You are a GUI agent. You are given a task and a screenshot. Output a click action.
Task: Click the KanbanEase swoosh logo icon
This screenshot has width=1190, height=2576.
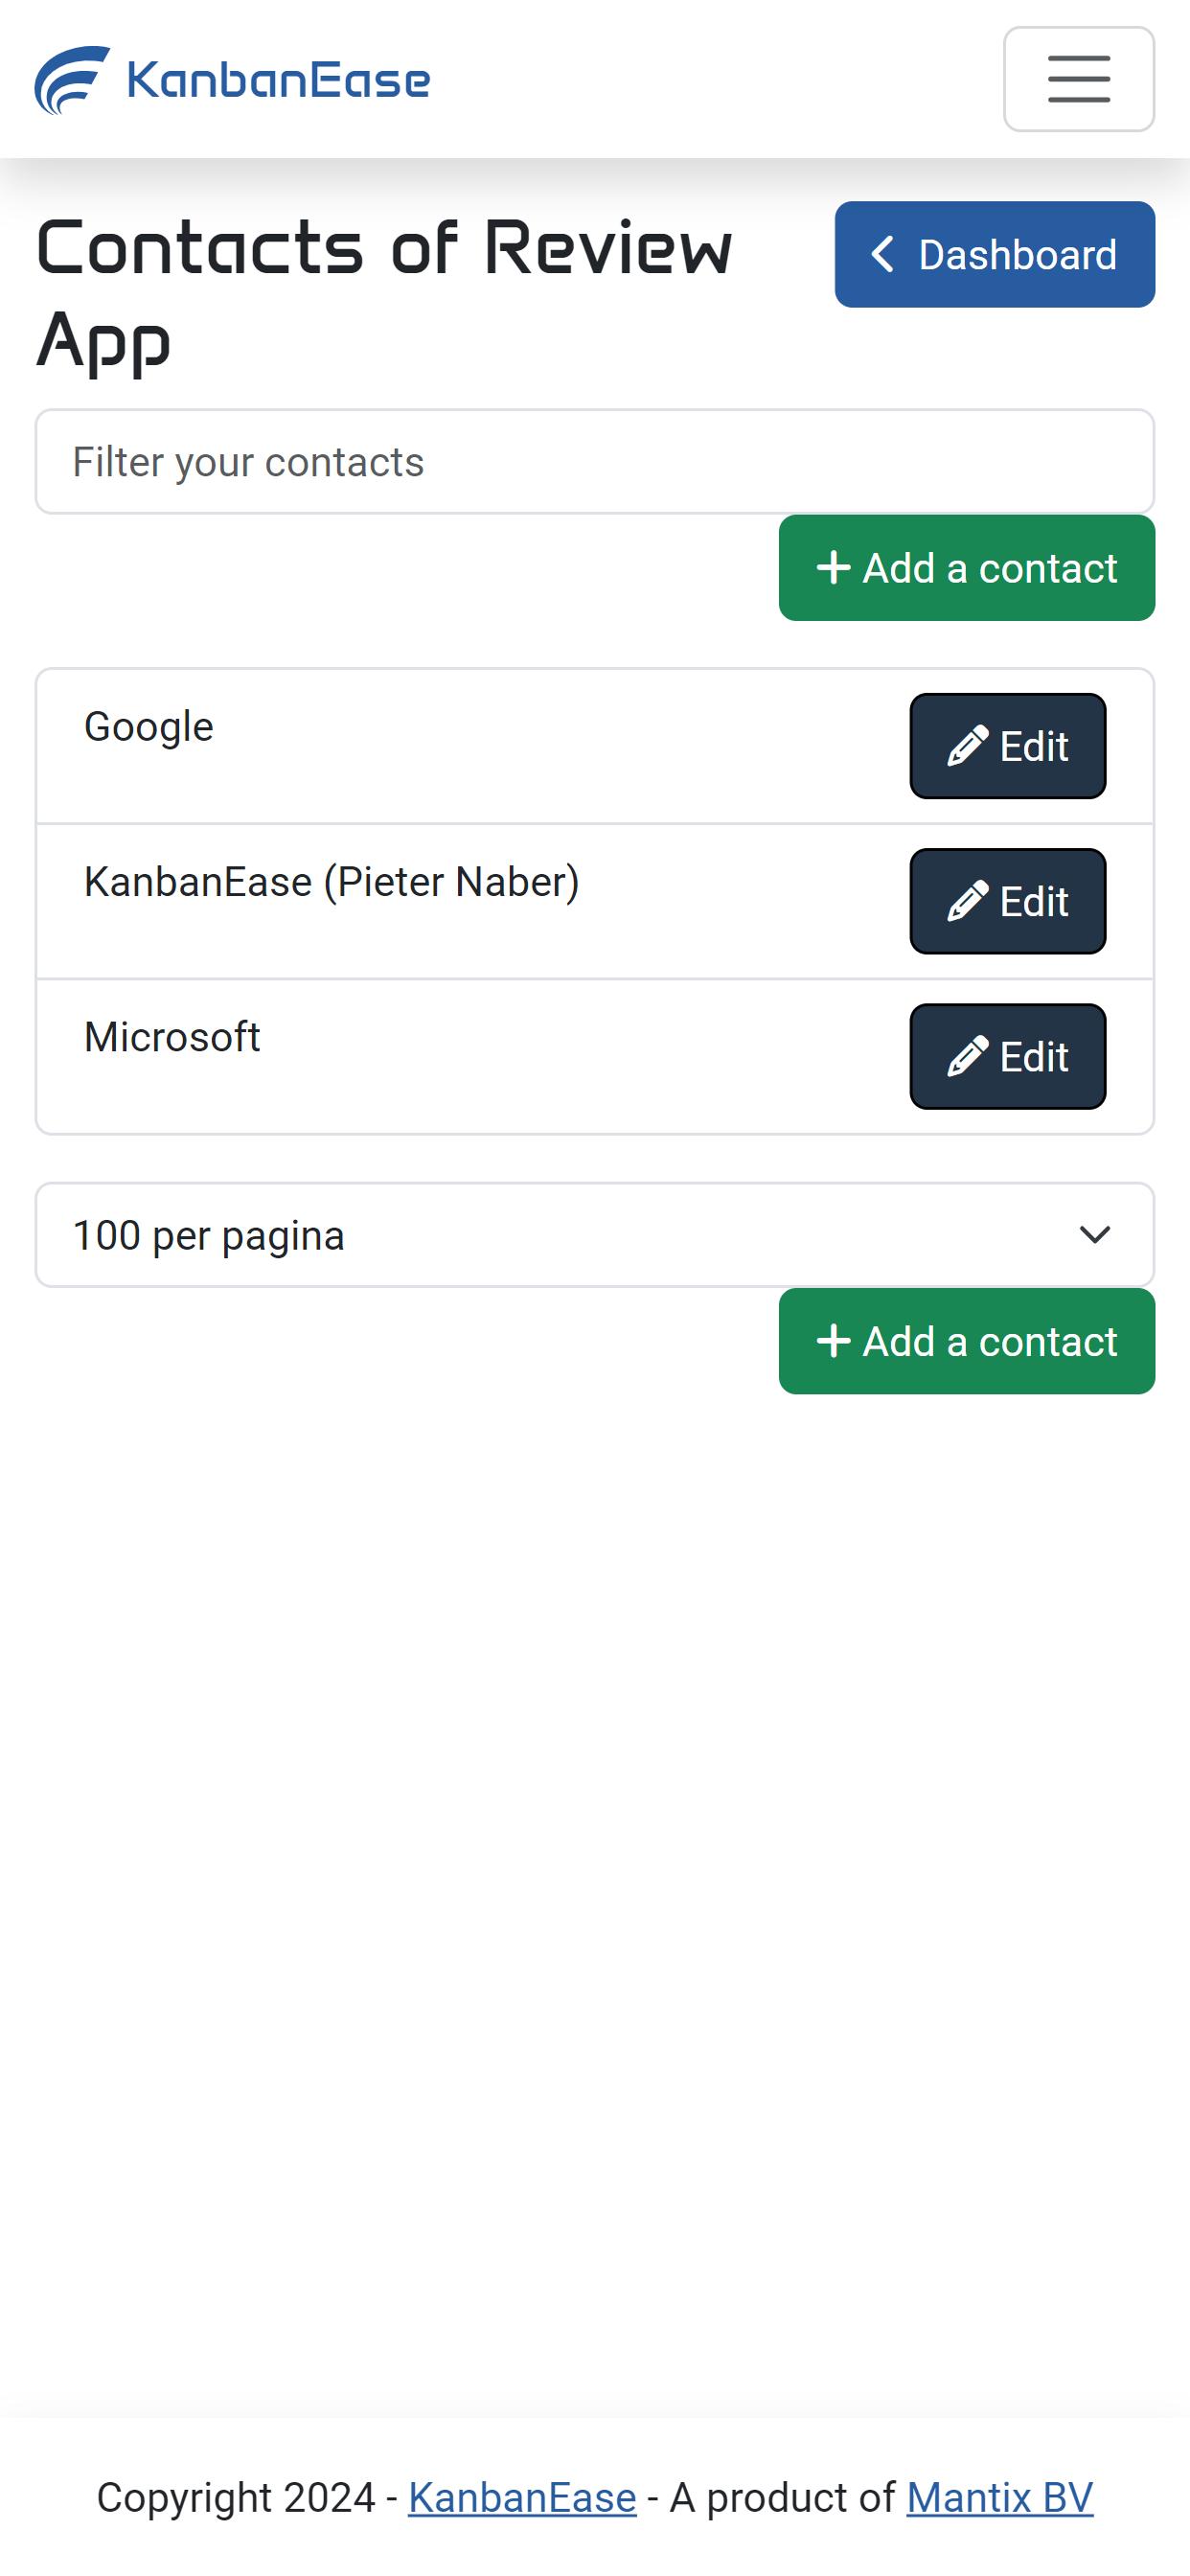(x=72, y=80)
